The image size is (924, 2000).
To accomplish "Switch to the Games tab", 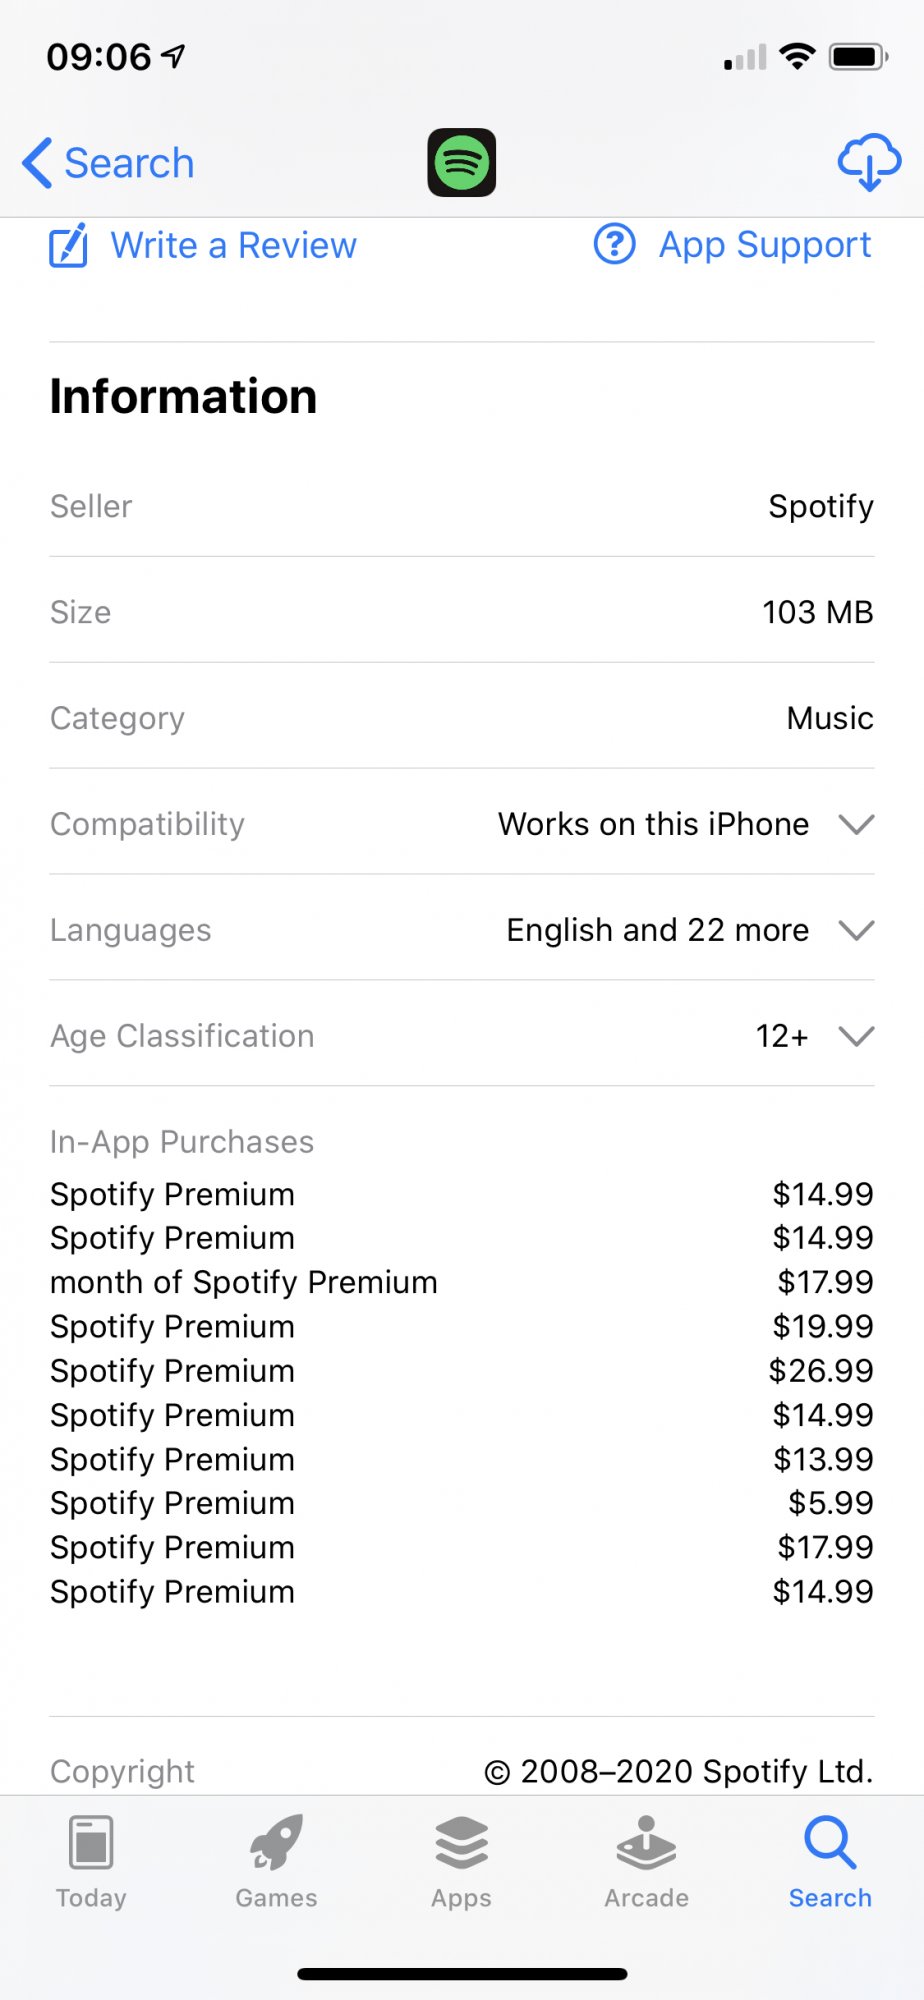I will click(x=276, y=1860).
